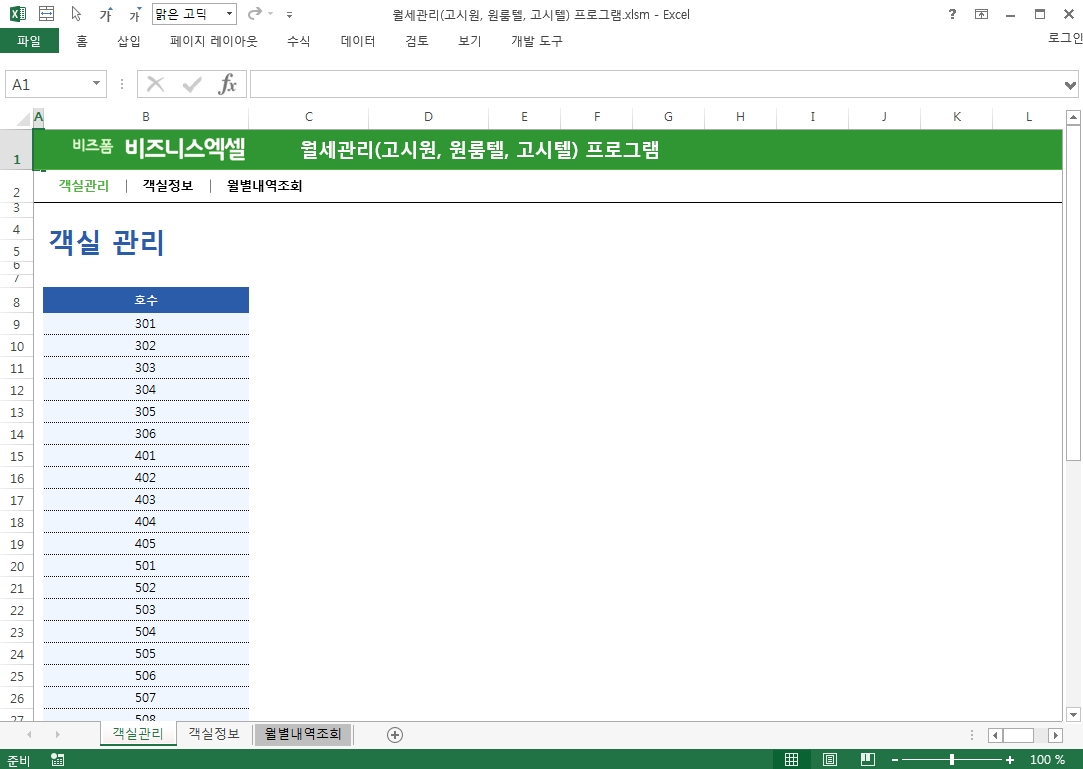The image size is (1083, 769).
Task: Increase font size with the larger 가 icon
Action: pos(106,15)
